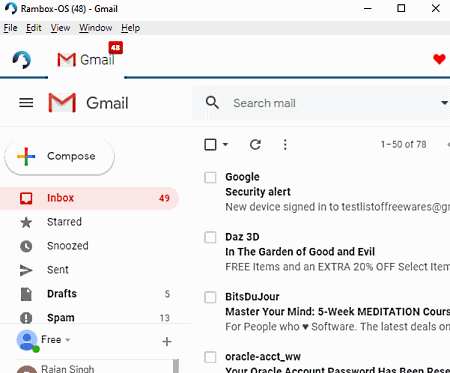Open the Drafts folder
This screenshot has width=450, height=373.
[89, 294]
